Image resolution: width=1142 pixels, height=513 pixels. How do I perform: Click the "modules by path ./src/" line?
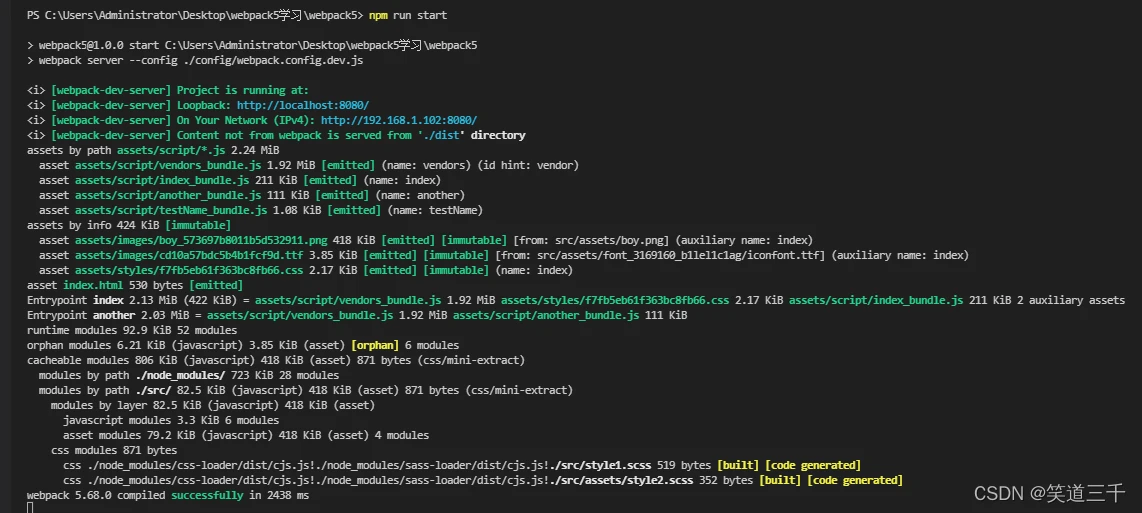[306, 390]
